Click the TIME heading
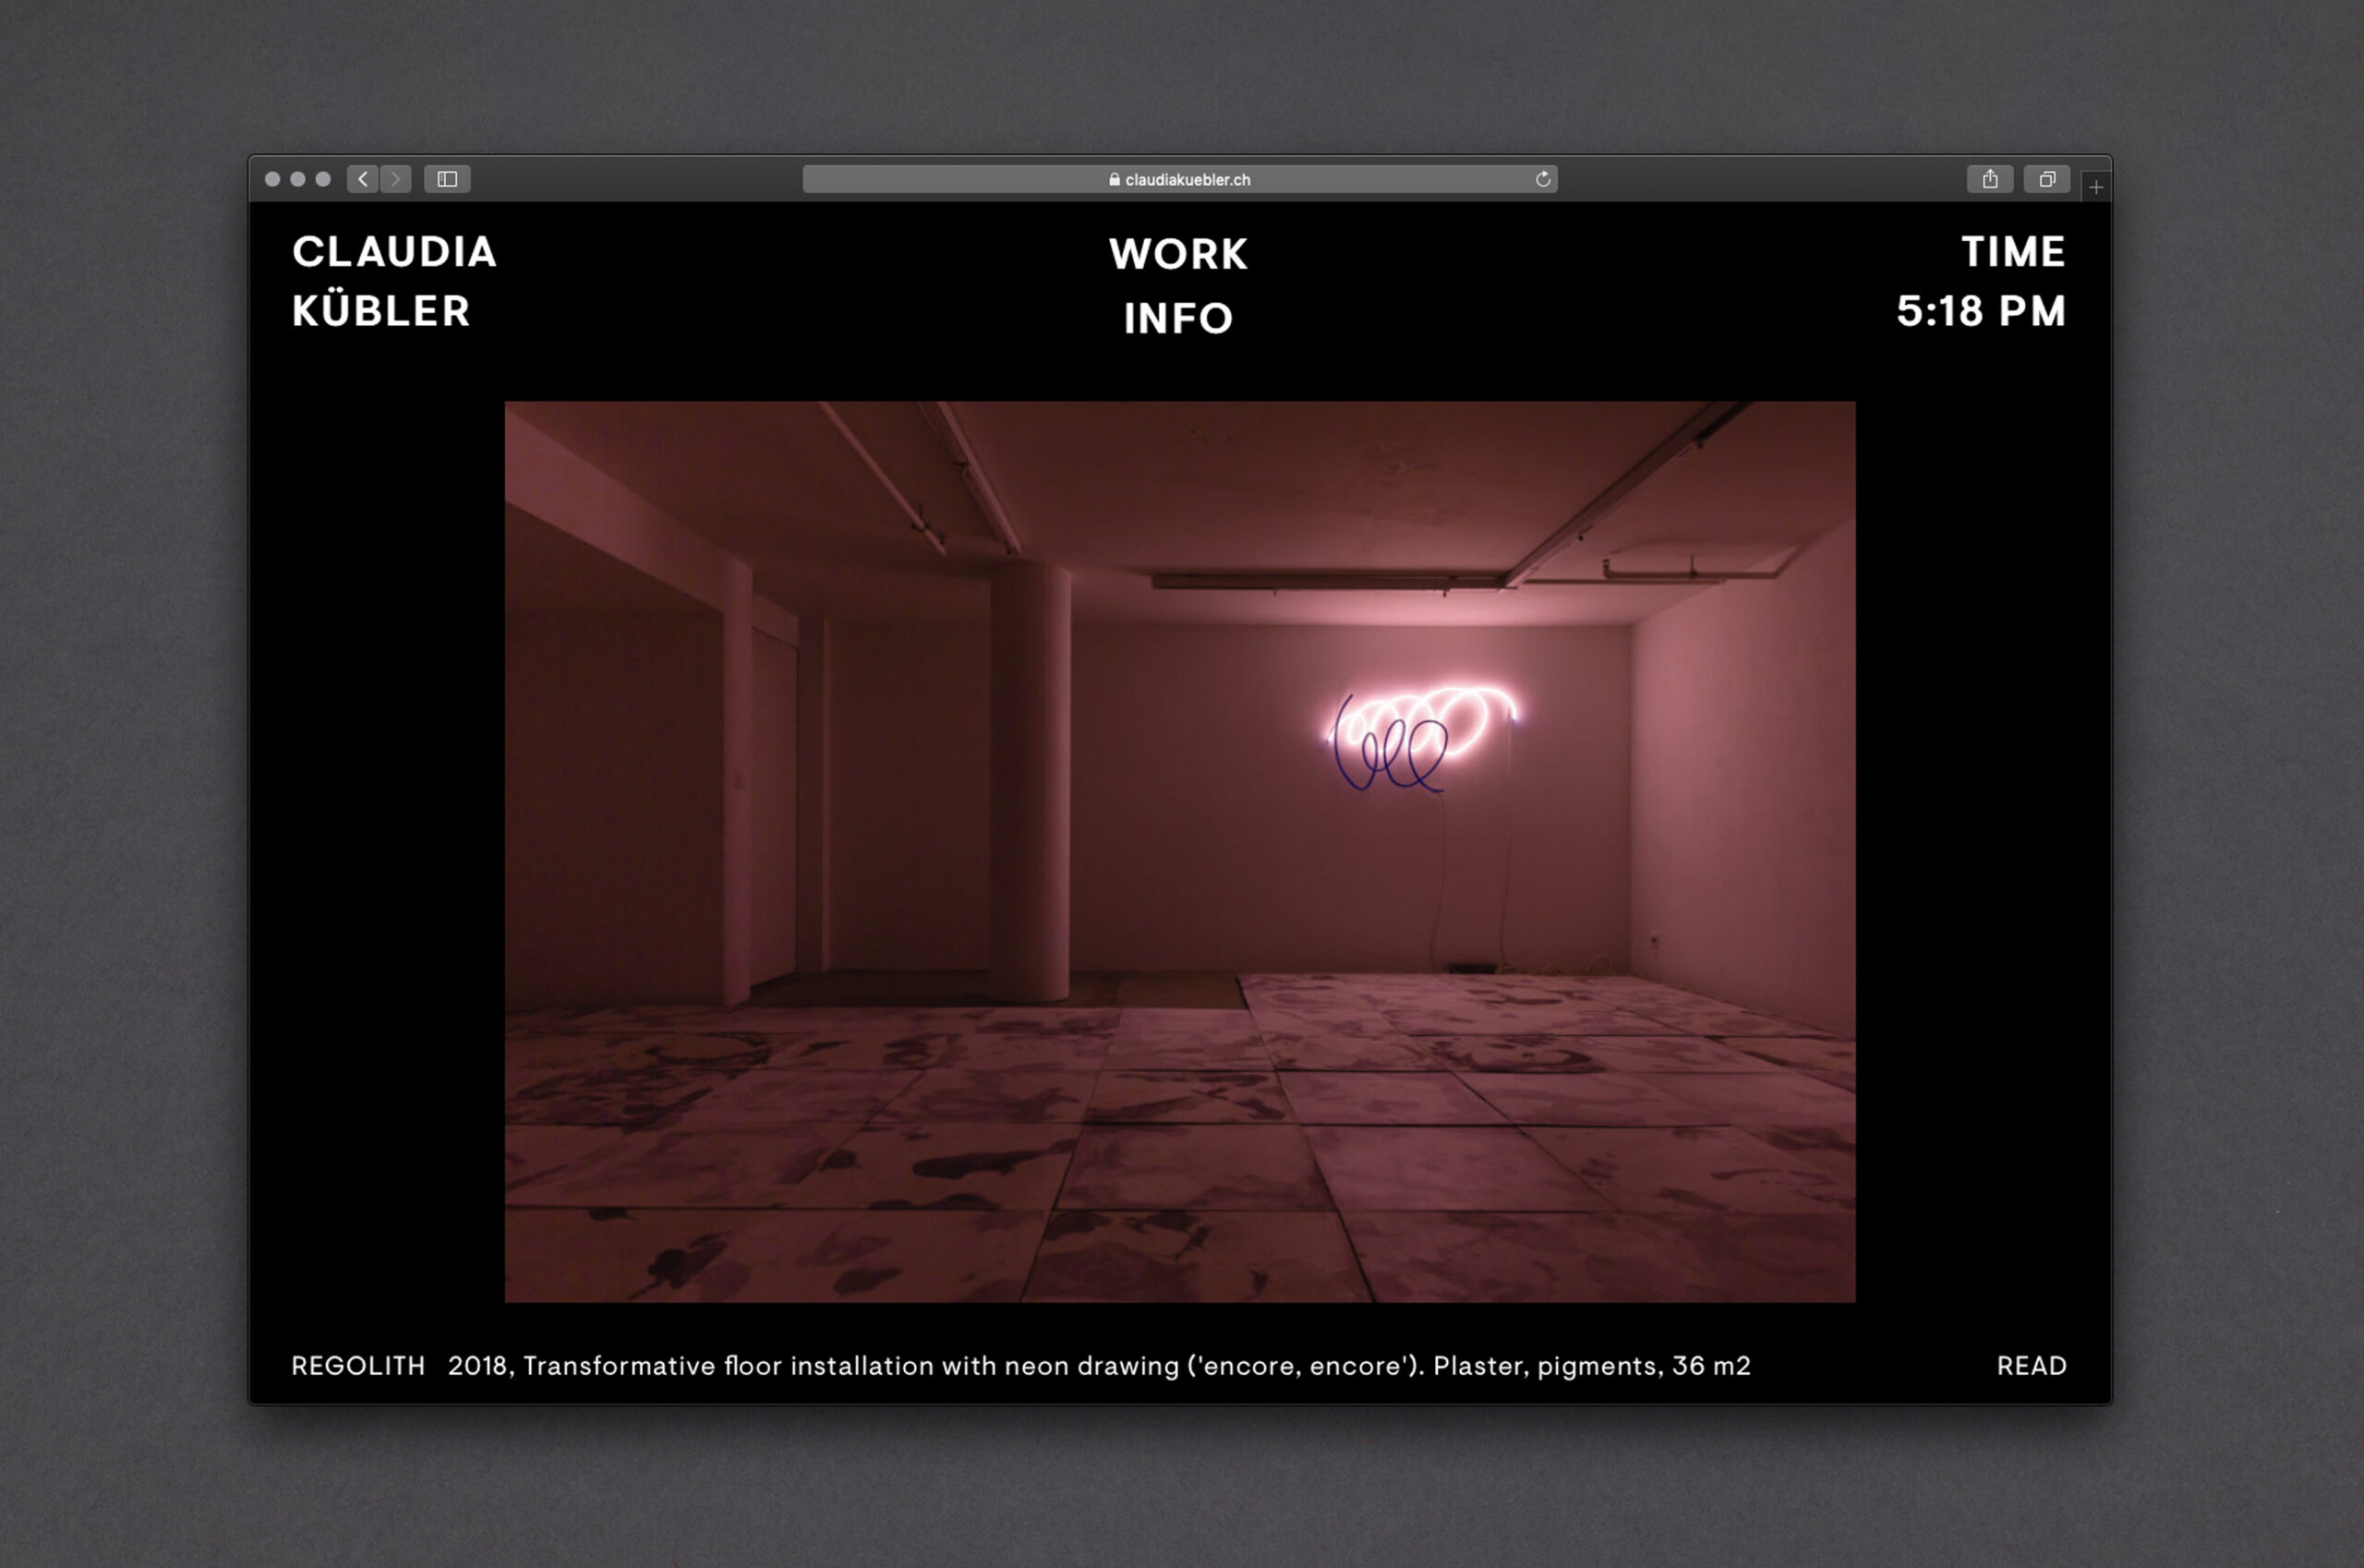Screen dimensions: 2364x1568 tap(2012, 252)
